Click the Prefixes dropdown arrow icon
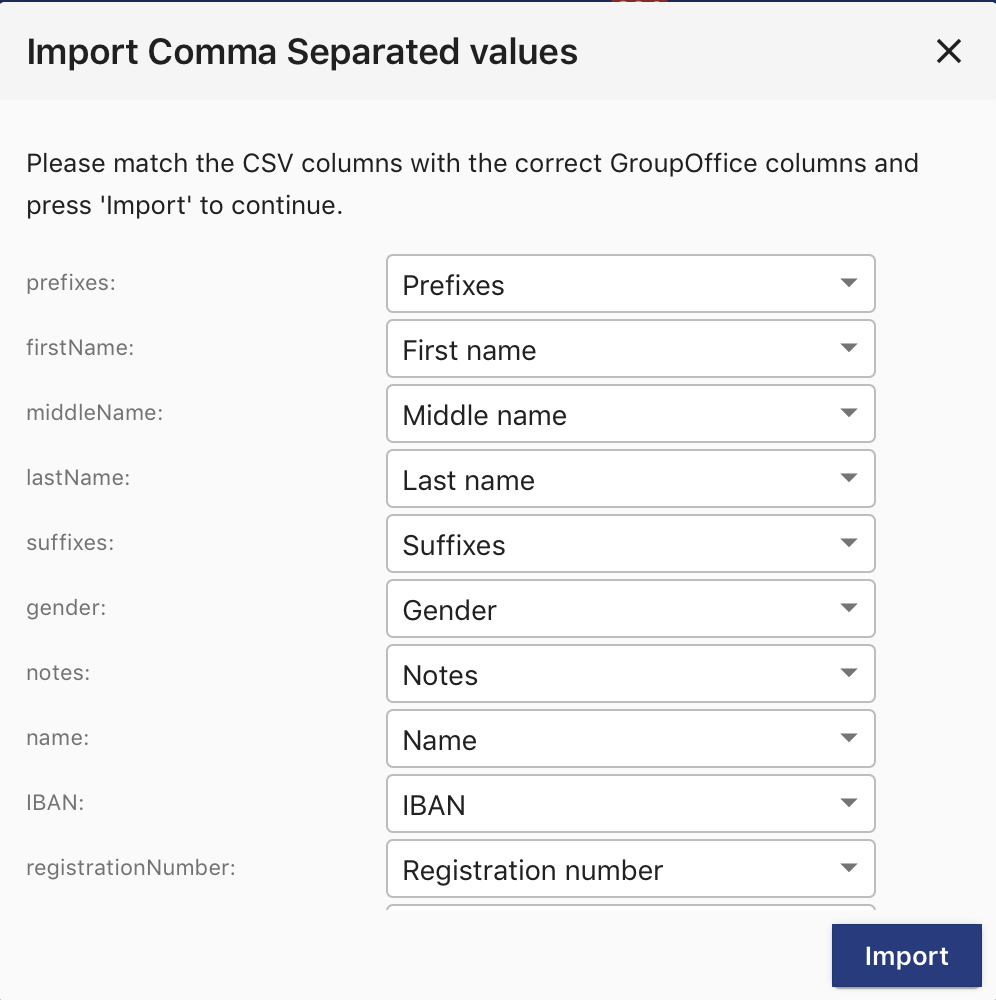 (848, 283)
